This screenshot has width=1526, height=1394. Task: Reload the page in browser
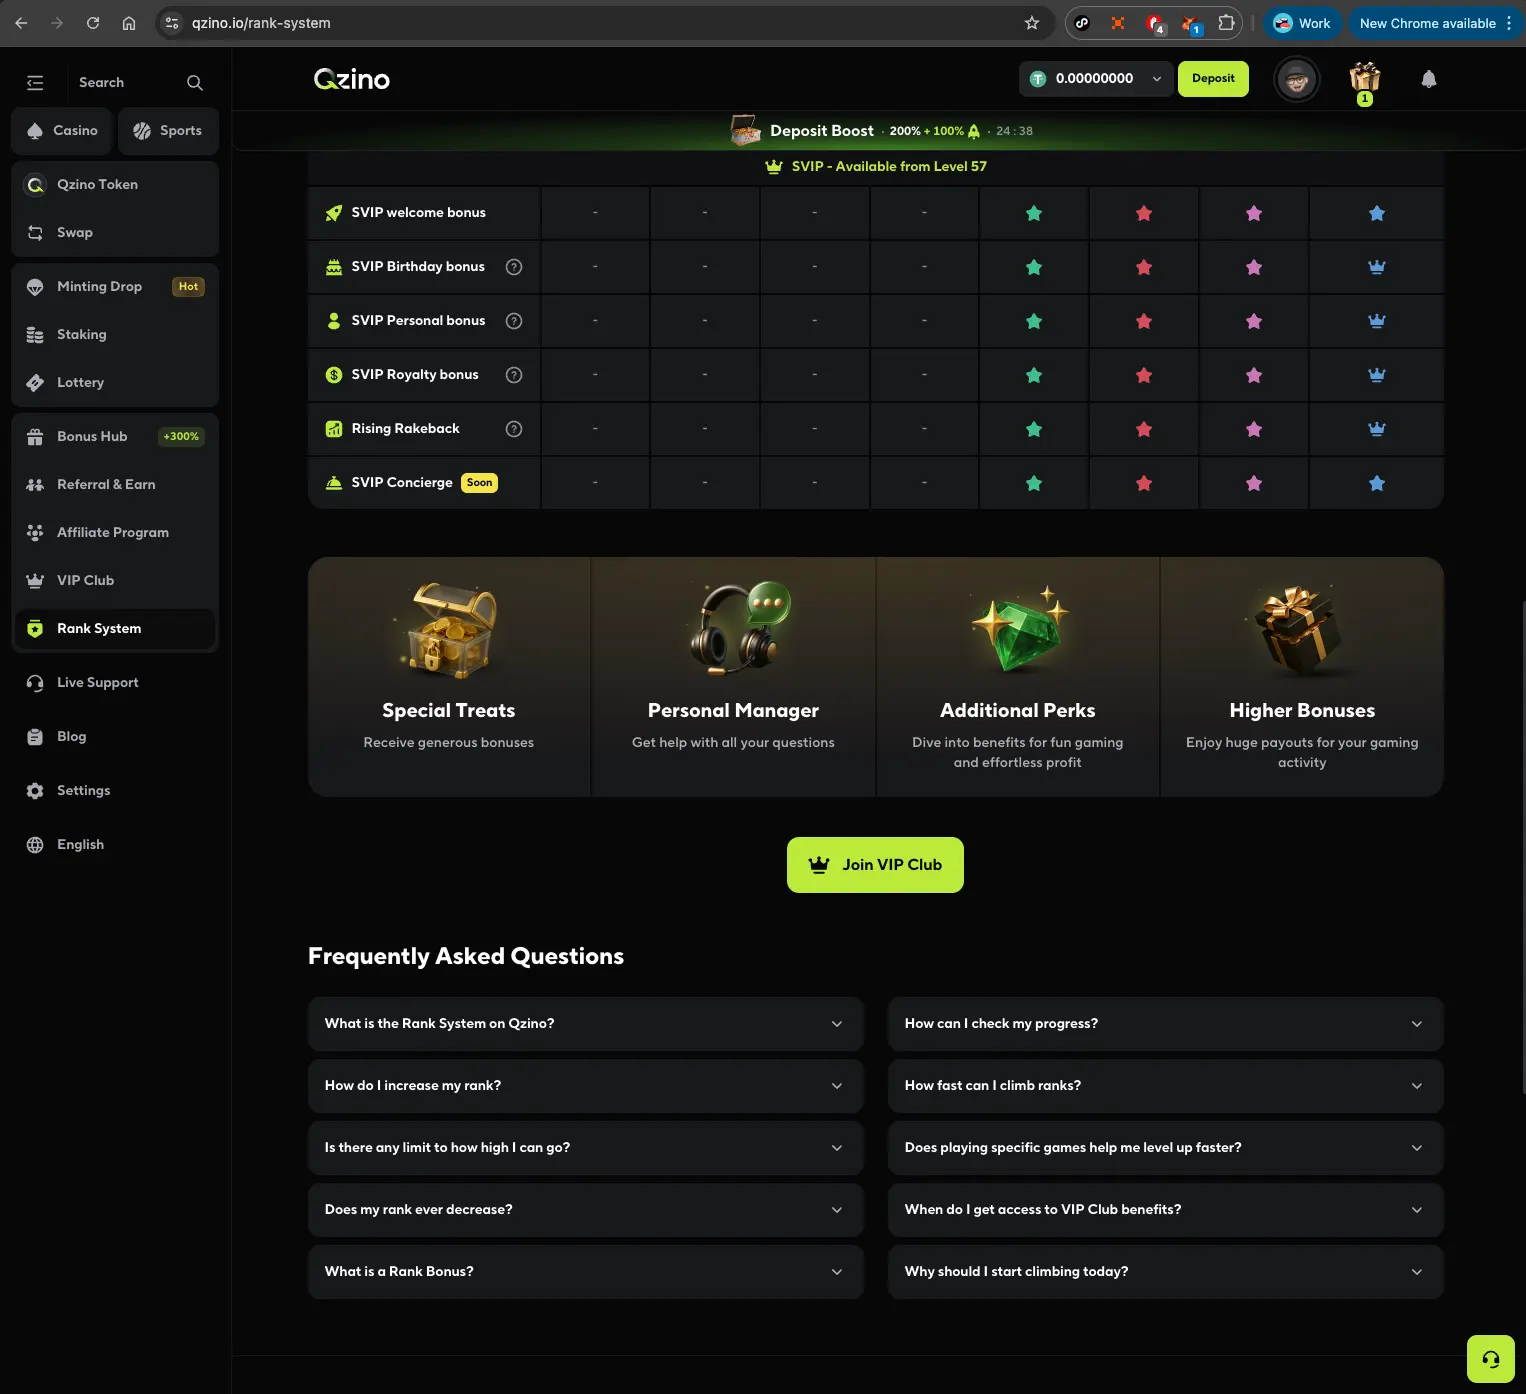(93, 23)
